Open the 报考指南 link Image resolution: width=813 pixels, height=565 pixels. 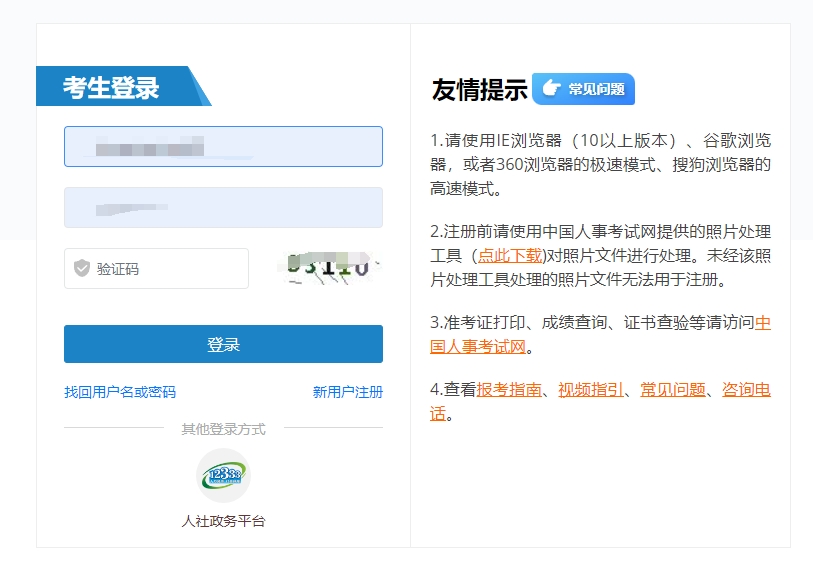(509, 390)
